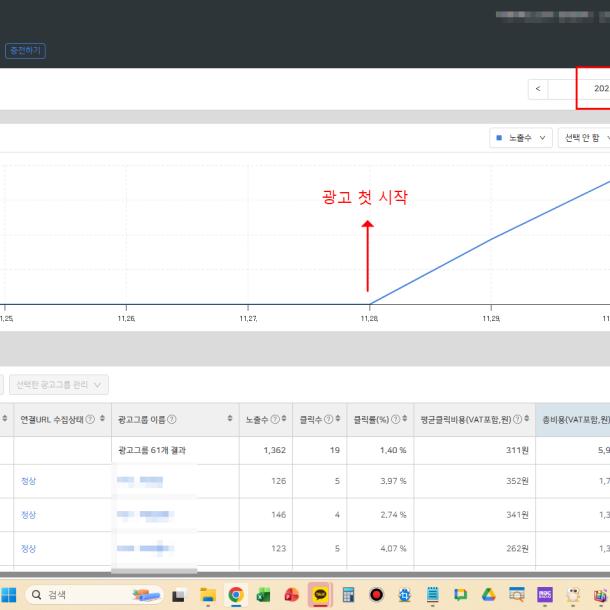This screenshot has width=610, height=610.
Task: Click the 충전하기 button
Action: coord(25,50)
